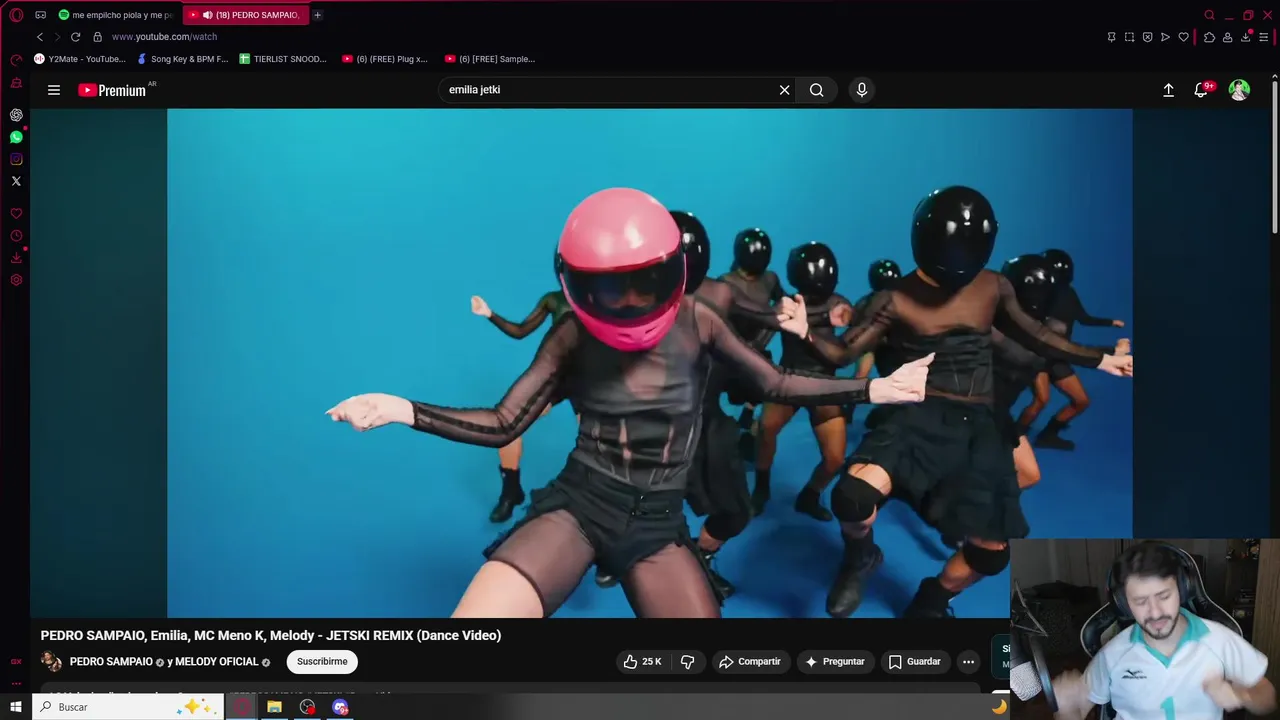Expand the sidebar three-dot setup
The height and width of the screenshot is (720, 1280).
(16, 684)
